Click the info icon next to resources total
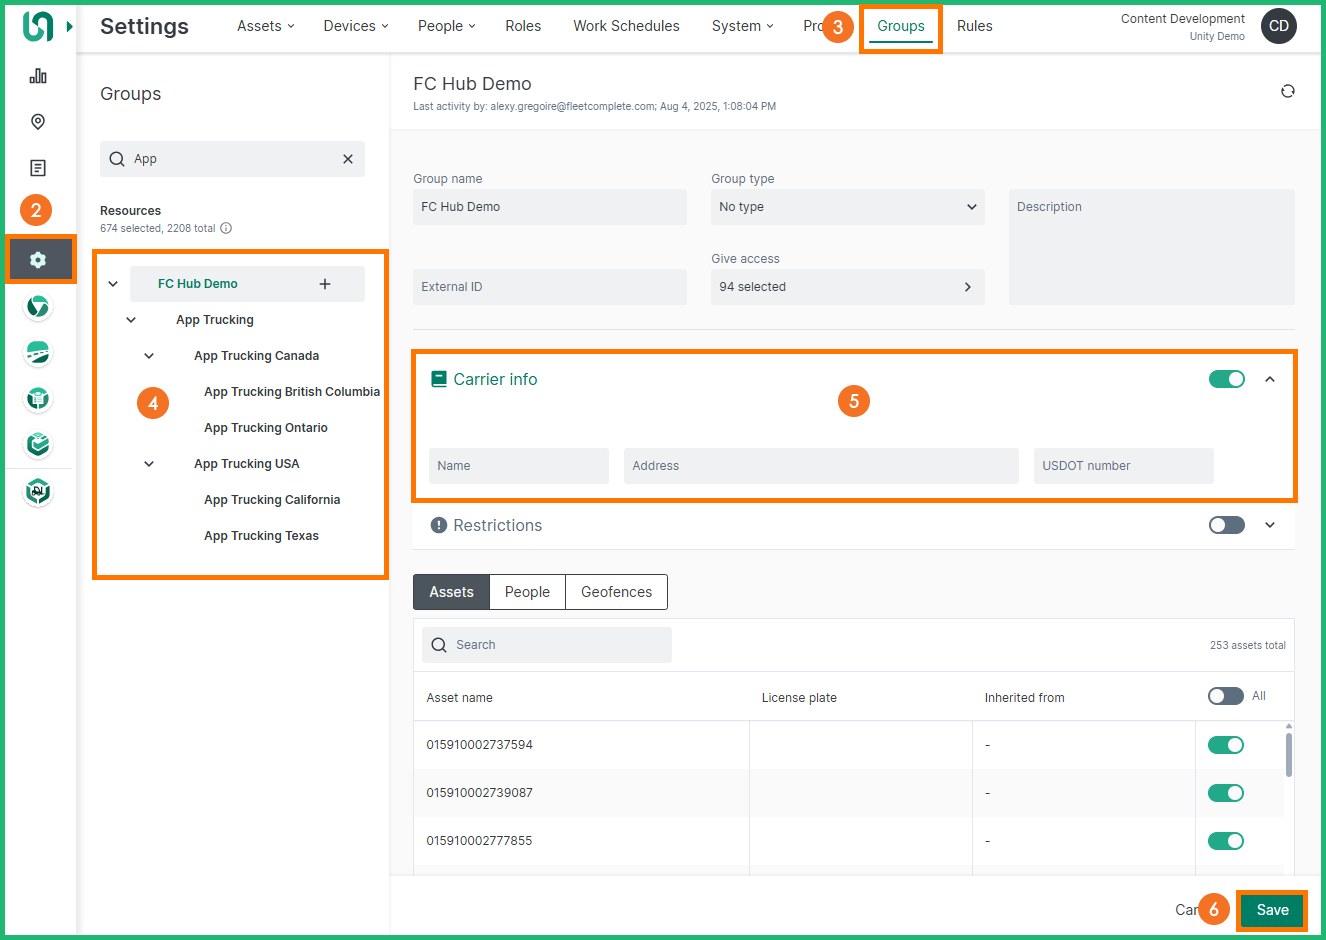The image size is (1326, 940). click(226, 228)
